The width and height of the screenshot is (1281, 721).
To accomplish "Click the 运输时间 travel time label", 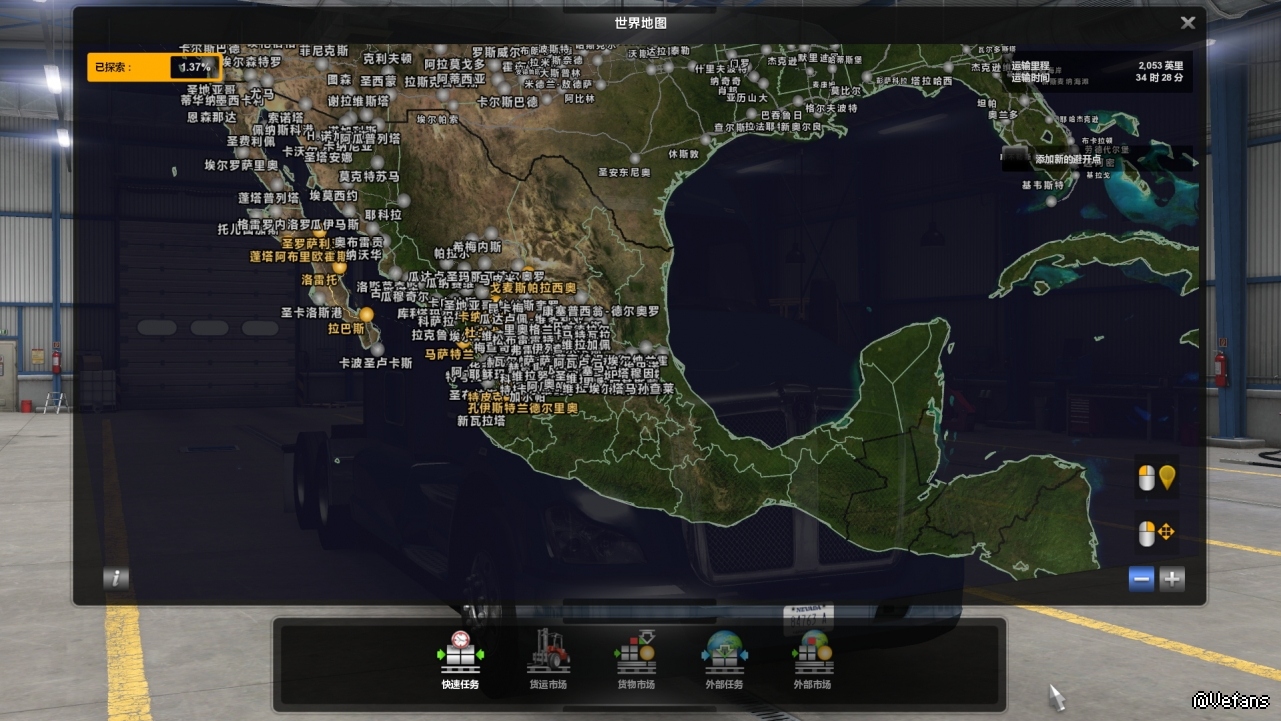I will coord(1030,77).
